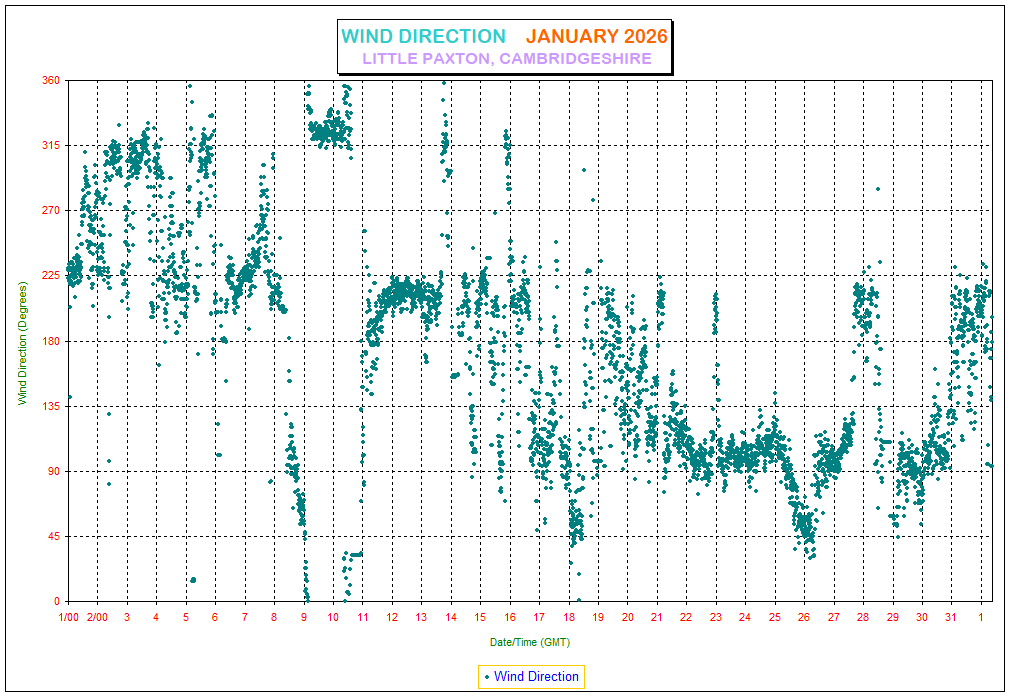
Task: Click the WIND DIRECTION chart title
Action: click(423, 36)
